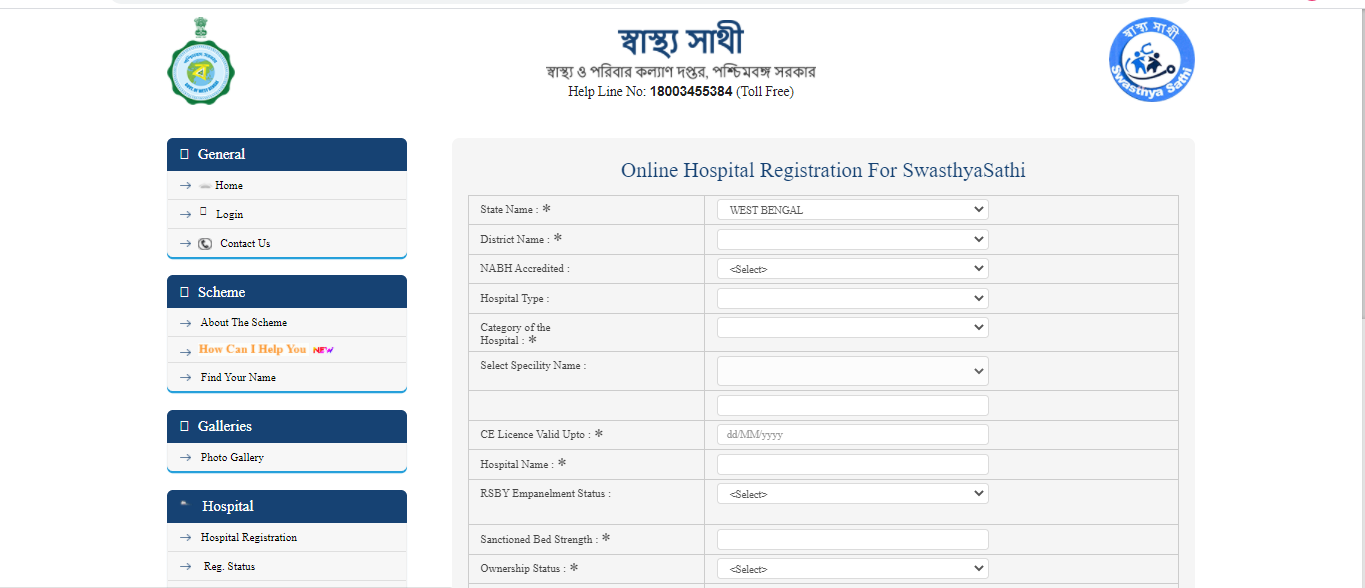1365x588 pixels.
Task: Click the phone icon beside Contact Us
Action: [x=205, y=244]
